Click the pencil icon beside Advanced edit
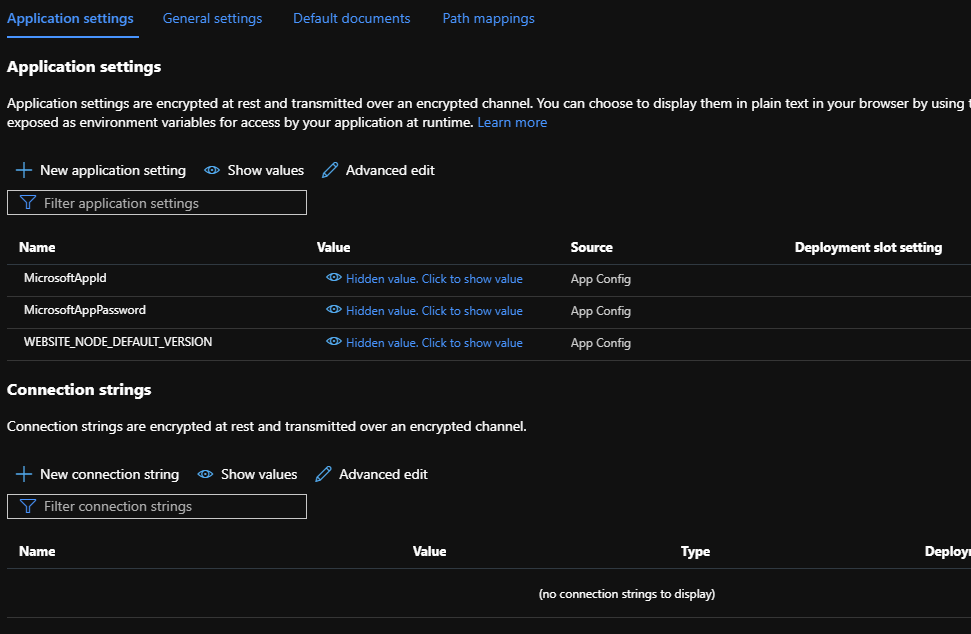 pos(329,170)
